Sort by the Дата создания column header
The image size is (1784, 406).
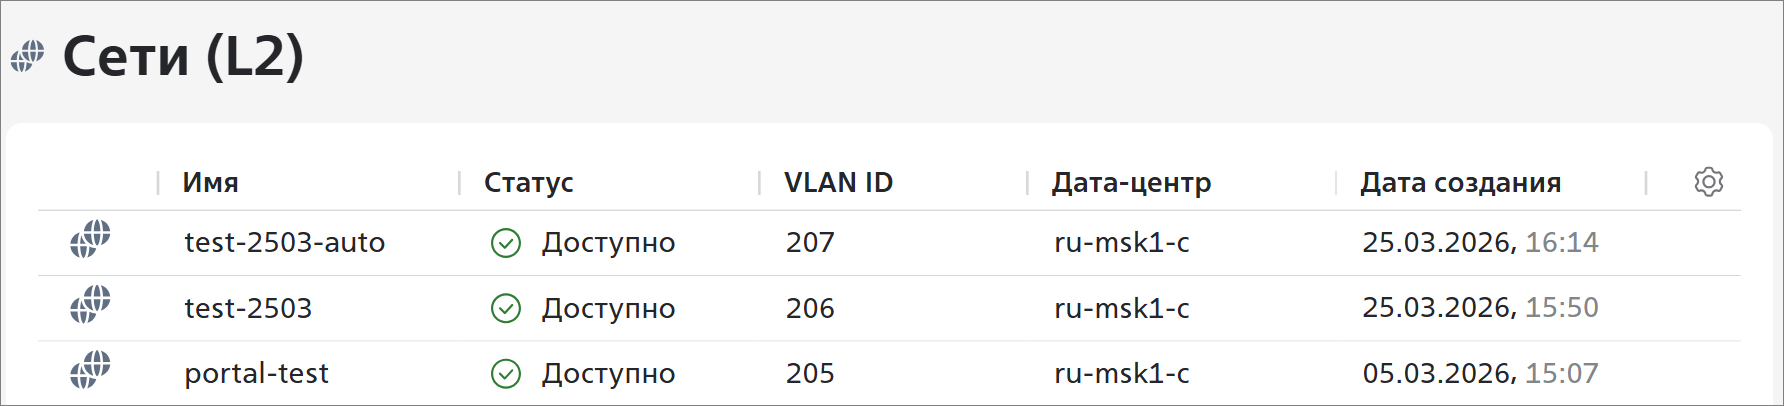(x=1460, y=183)
